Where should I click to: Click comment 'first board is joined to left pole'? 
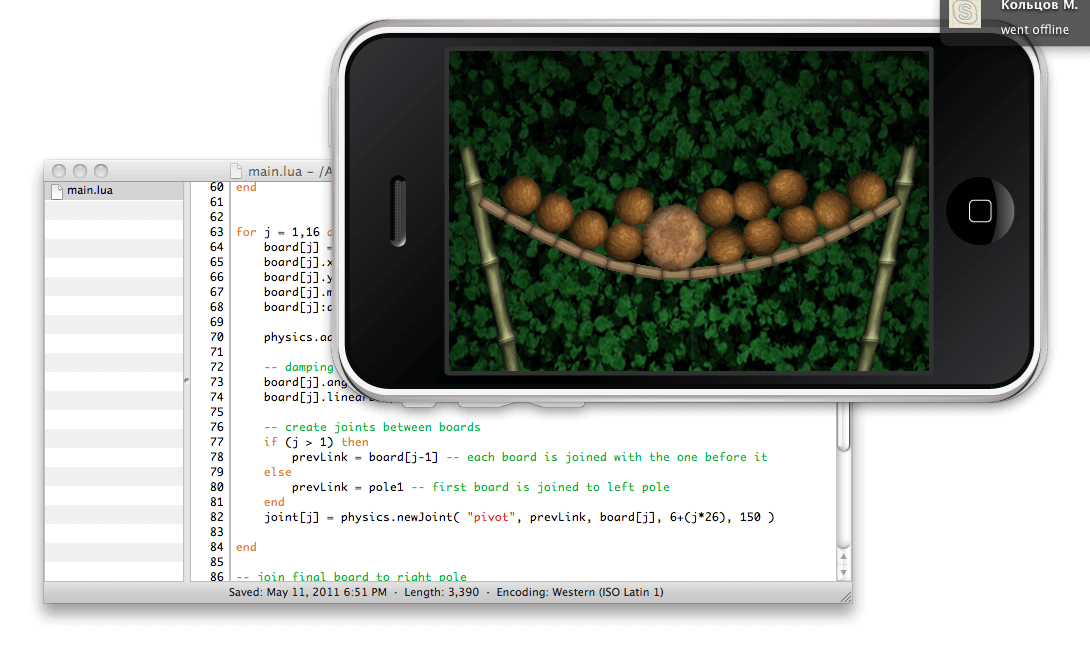[x=551, y=487]
